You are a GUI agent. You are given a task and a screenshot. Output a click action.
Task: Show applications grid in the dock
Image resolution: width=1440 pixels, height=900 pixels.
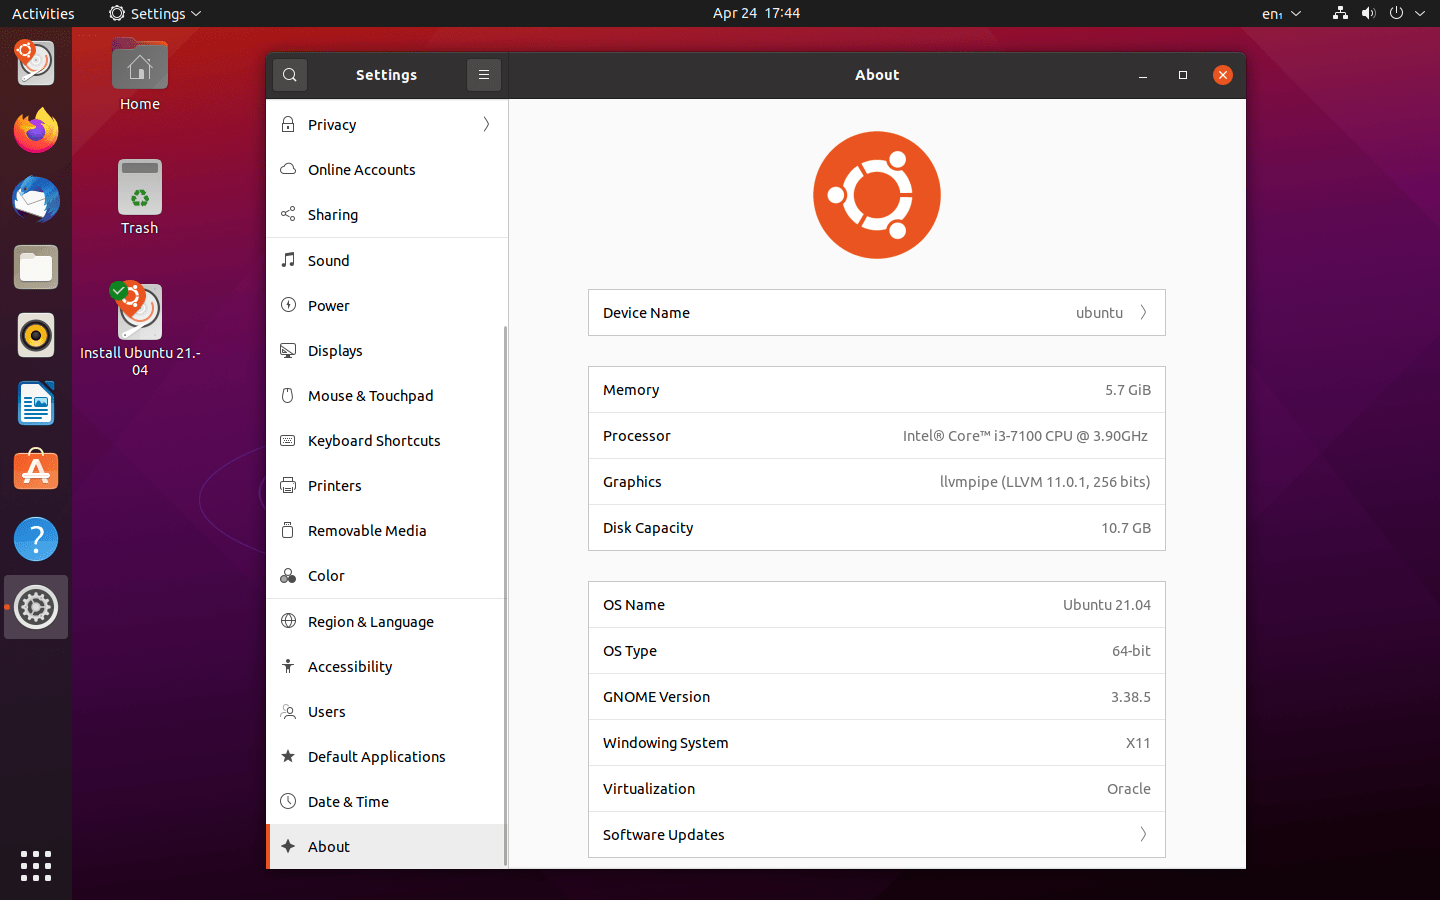(36, 866)
